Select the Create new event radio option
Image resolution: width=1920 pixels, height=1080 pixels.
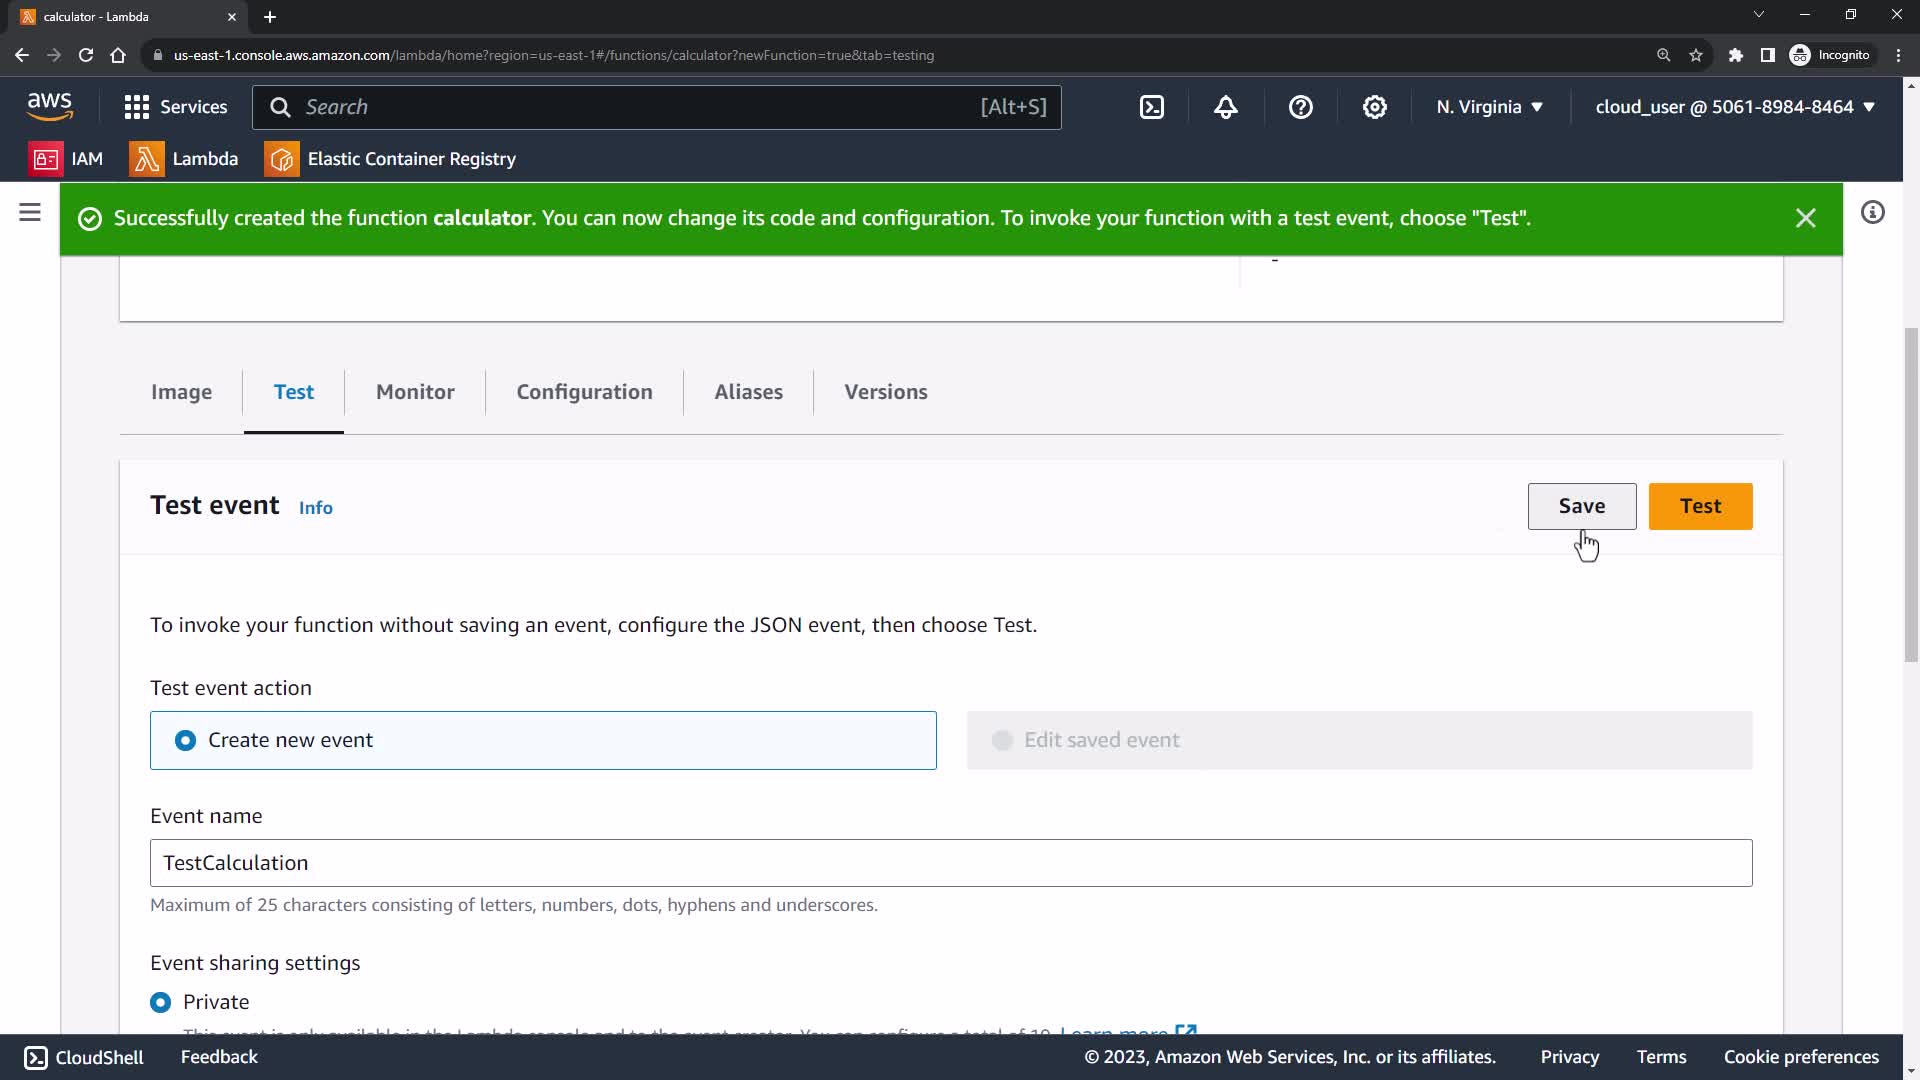(186, 741)
